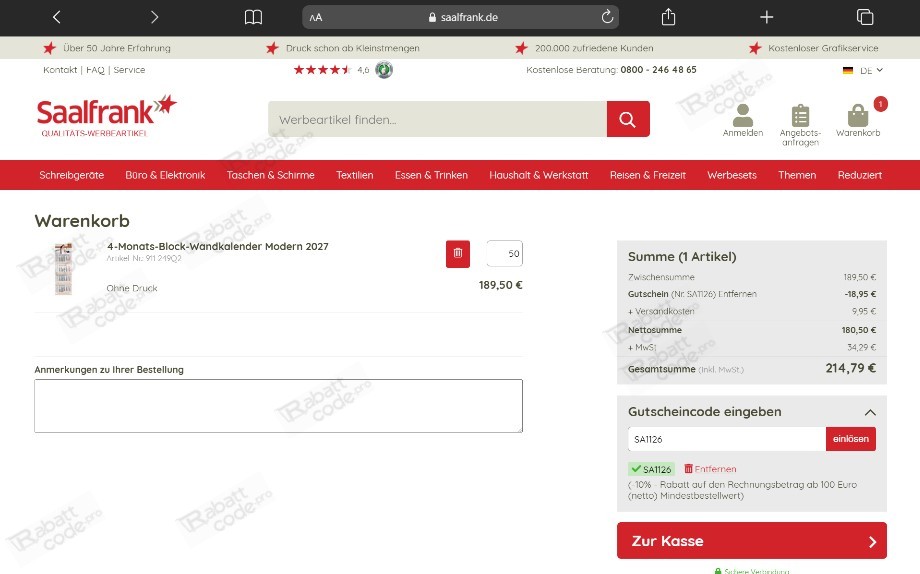The width and height of the screenshot is (920, 574).
Task: Open the Themen menu
Action: pyautogui.click(x=797, y=175)
